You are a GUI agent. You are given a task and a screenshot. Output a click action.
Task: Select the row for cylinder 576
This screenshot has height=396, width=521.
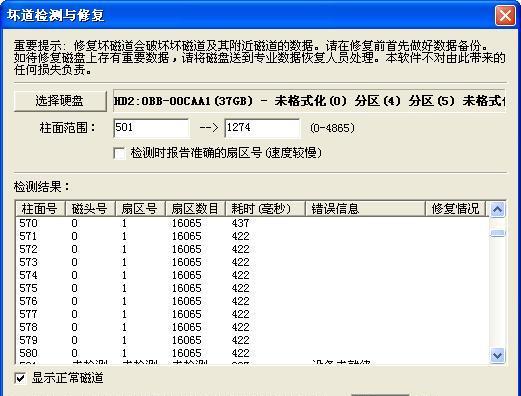252,301
